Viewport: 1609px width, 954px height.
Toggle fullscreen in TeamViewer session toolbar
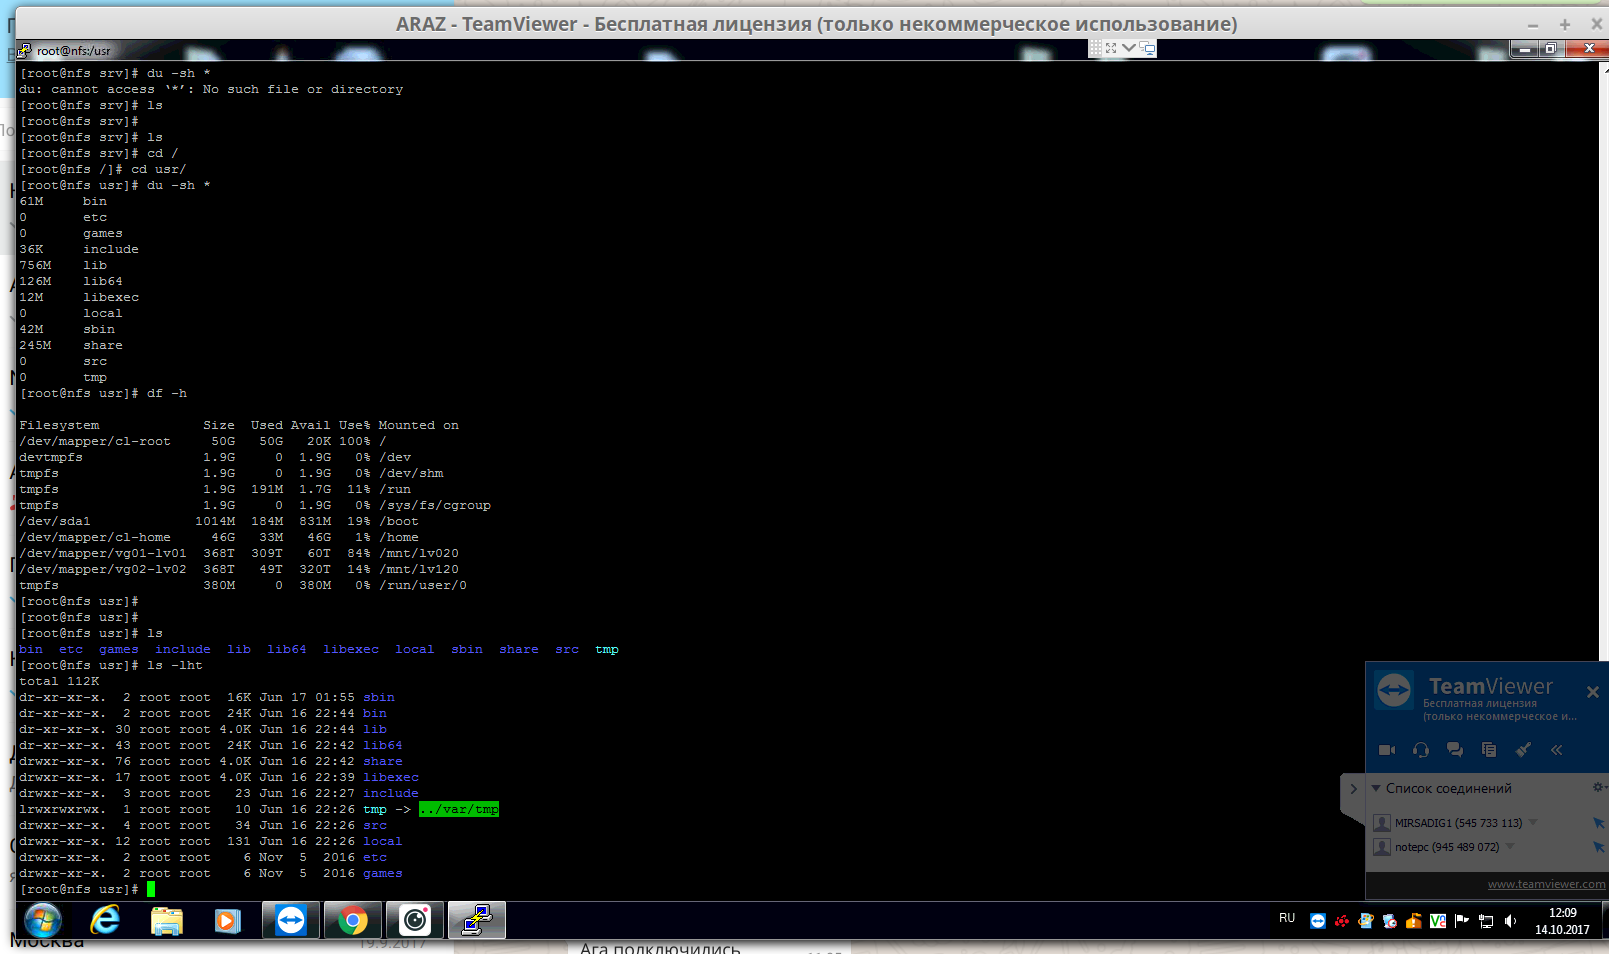pos(1111,48)
